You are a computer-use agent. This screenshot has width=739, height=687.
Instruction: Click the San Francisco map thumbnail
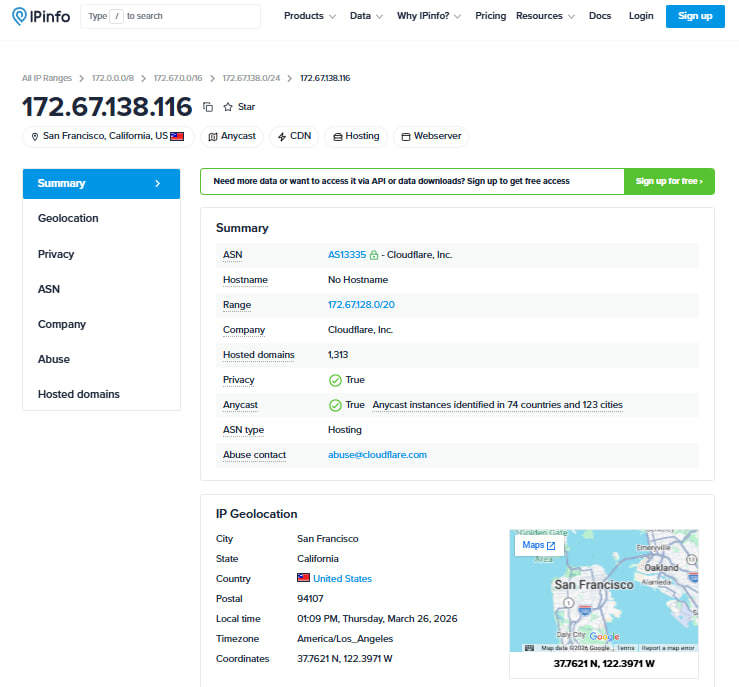tap(604, 591)
